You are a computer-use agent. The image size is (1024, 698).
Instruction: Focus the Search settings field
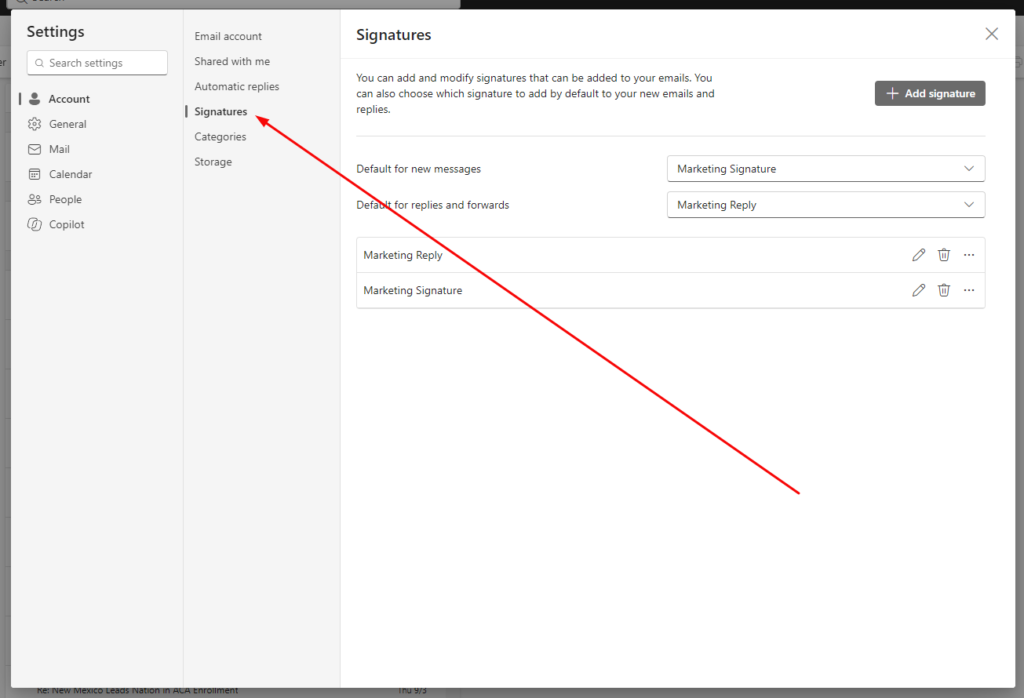point(97,63)
